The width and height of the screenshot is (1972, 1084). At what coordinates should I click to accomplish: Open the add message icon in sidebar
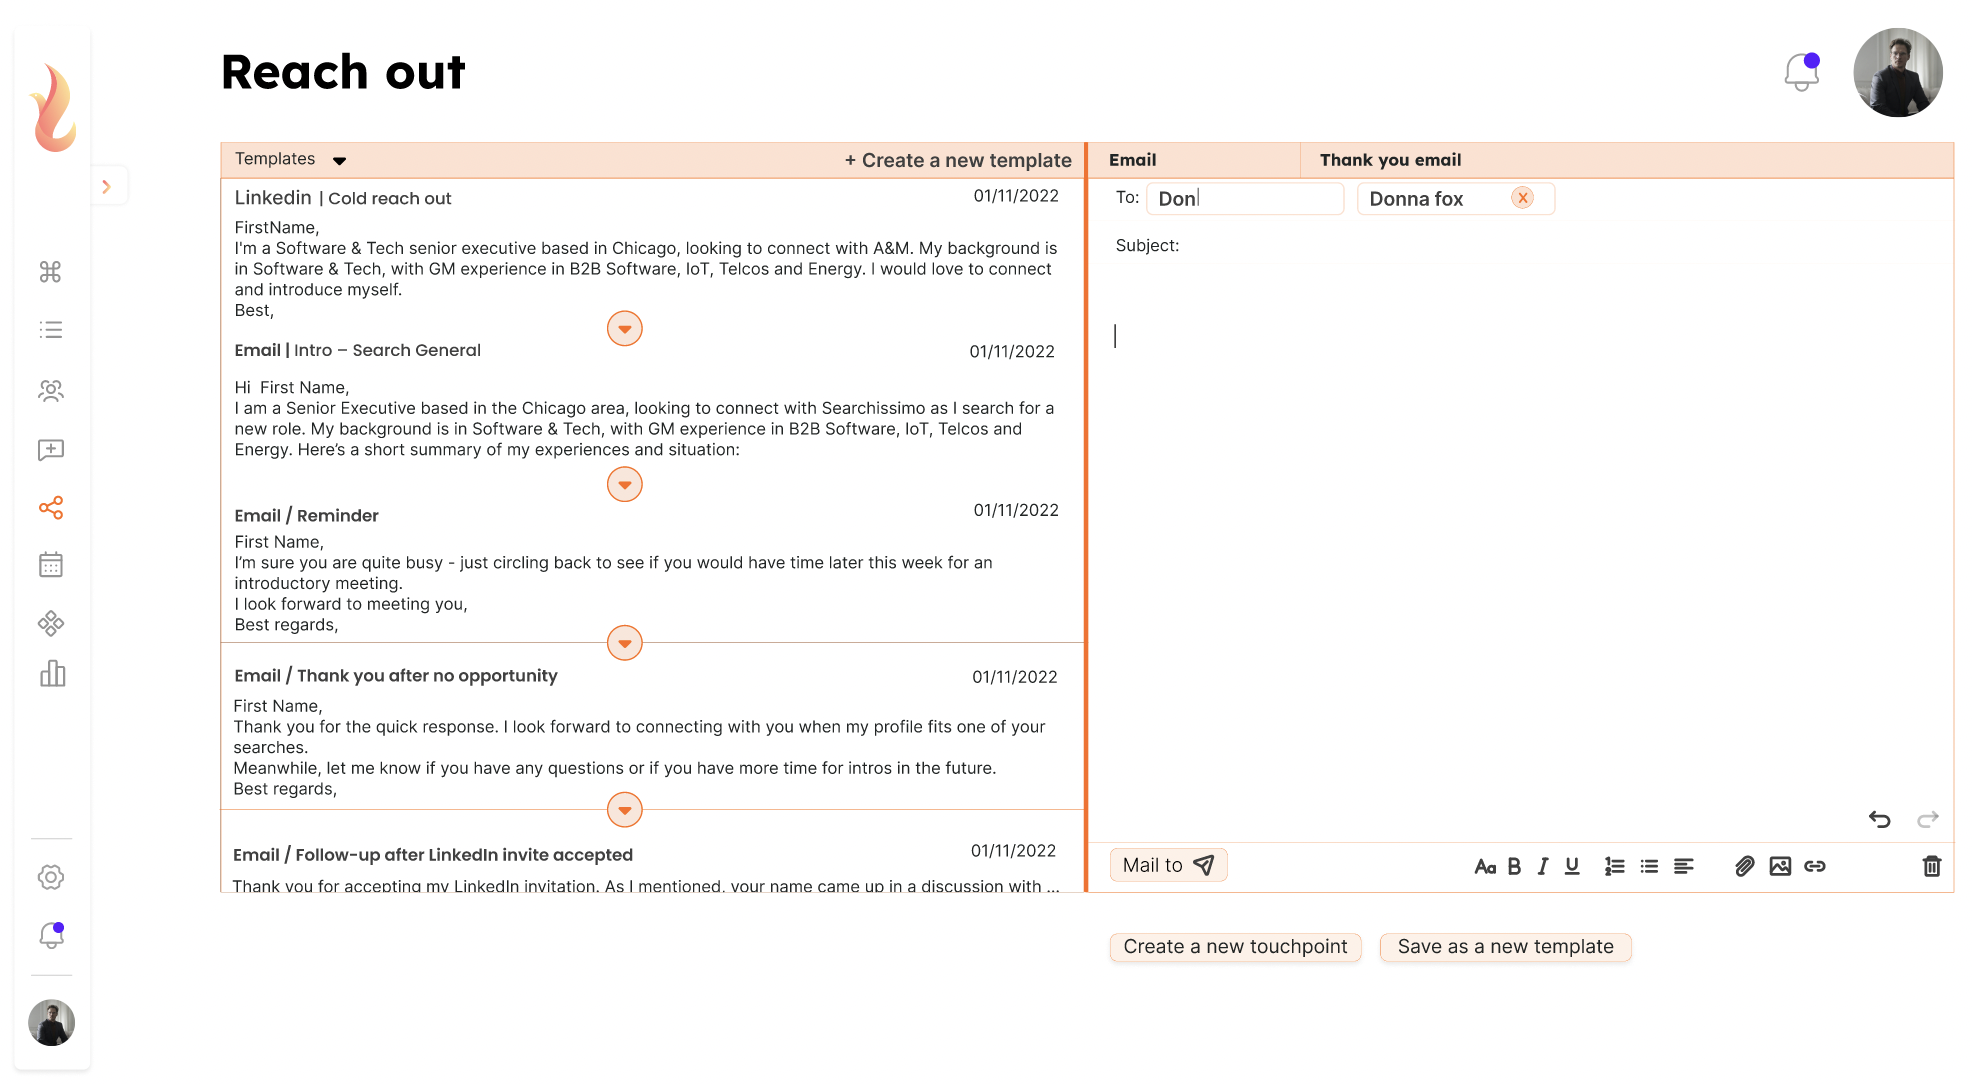[x=50, y=450]
